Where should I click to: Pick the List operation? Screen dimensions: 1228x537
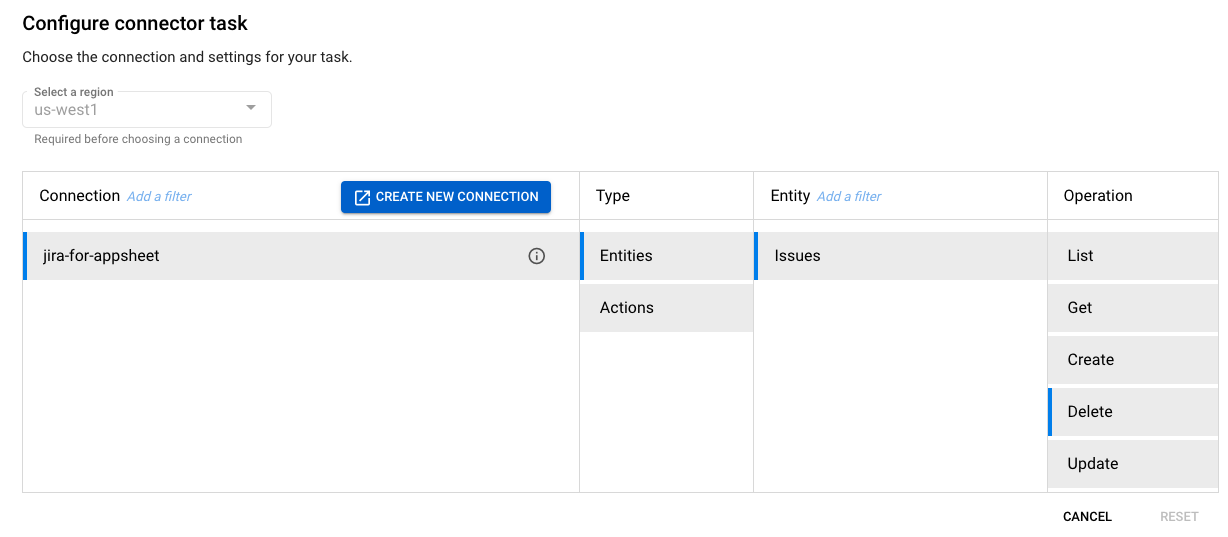click(1081, 256)
